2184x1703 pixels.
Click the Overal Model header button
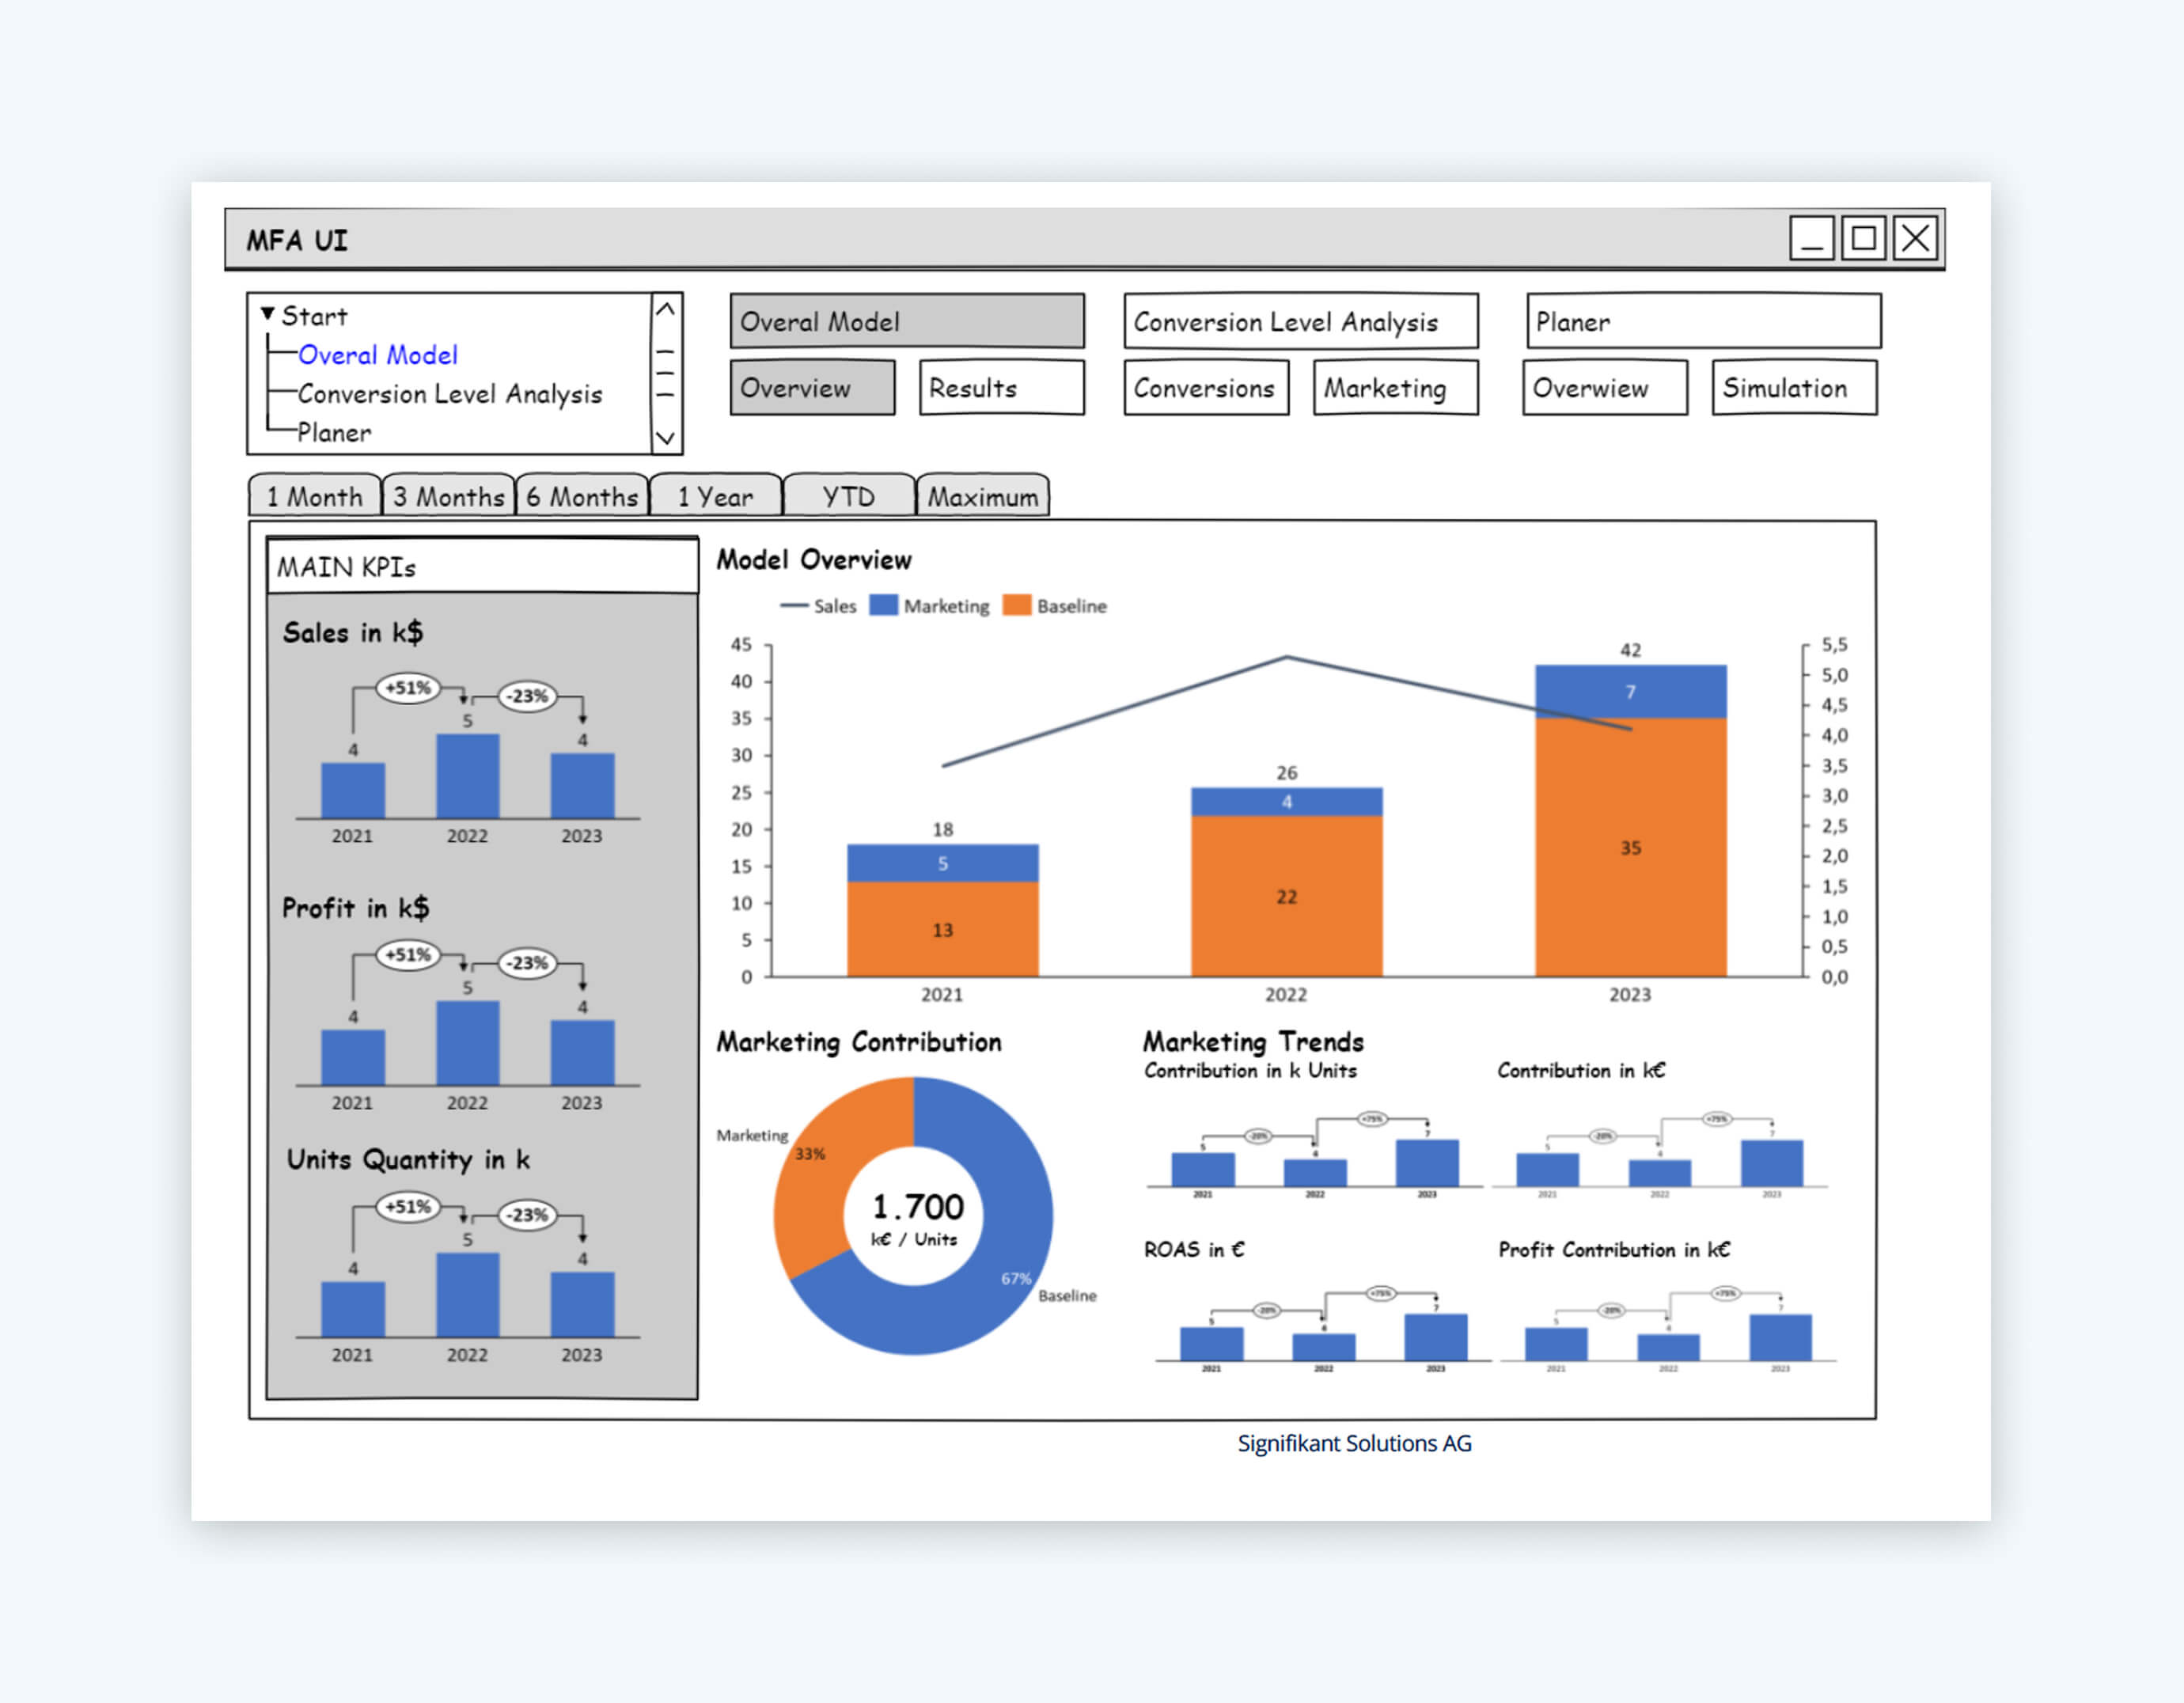[906, 321]
